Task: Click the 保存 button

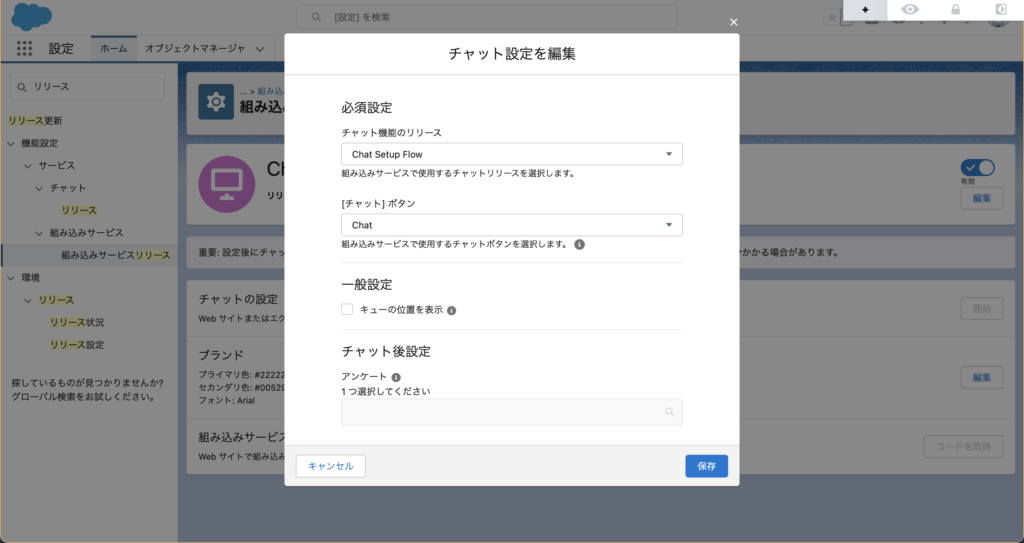Action: coord(707,466)
